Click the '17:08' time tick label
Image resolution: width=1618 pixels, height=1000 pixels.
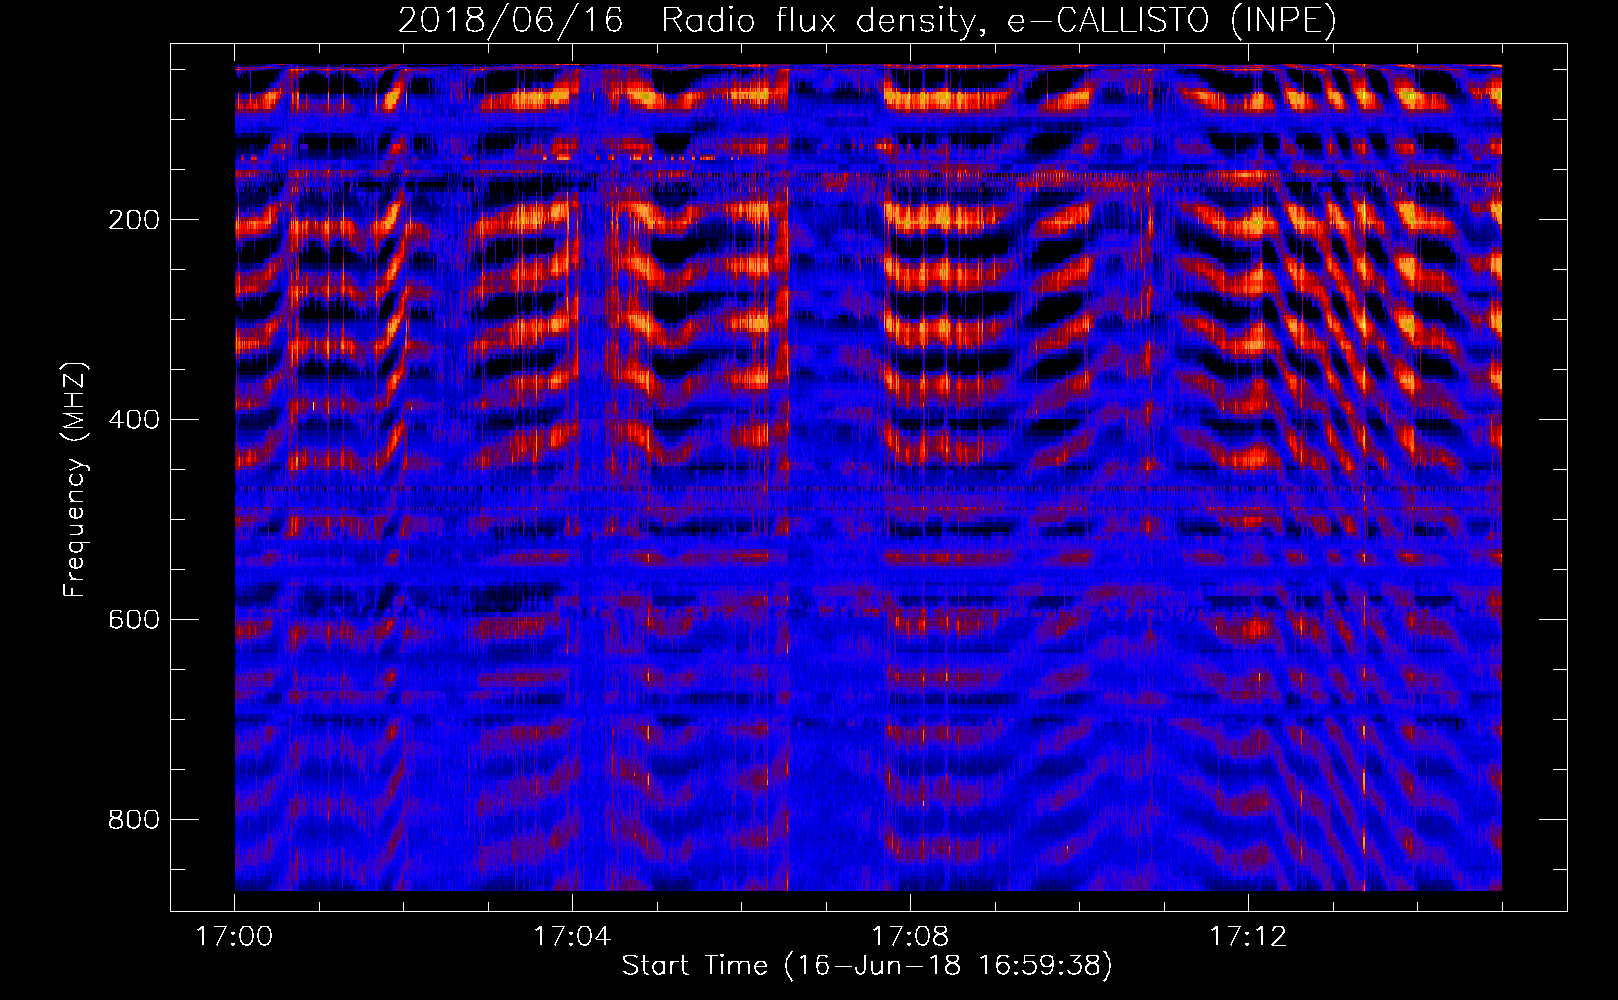click(x=910, y=936)
